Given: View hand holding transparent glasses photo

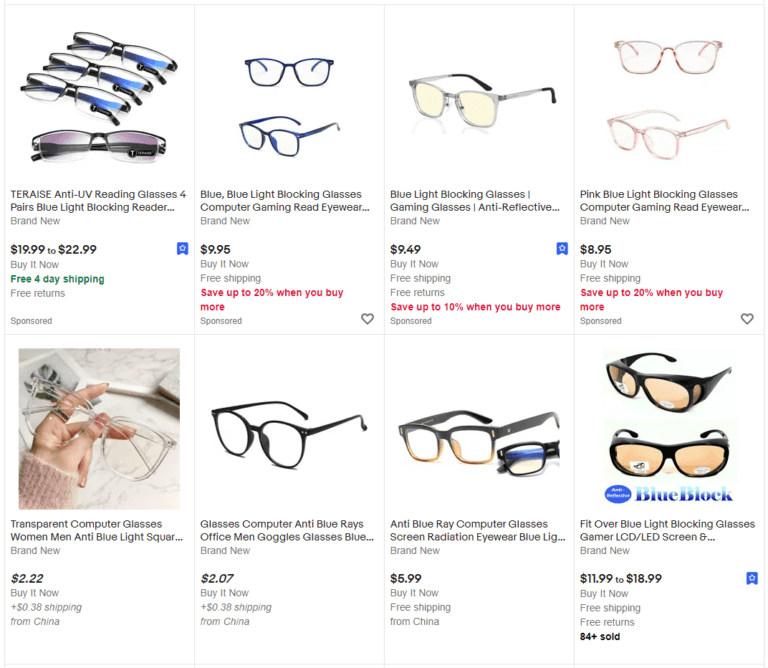Looking at the screenshot, I should pyautogui.click(x=99, y=429).
